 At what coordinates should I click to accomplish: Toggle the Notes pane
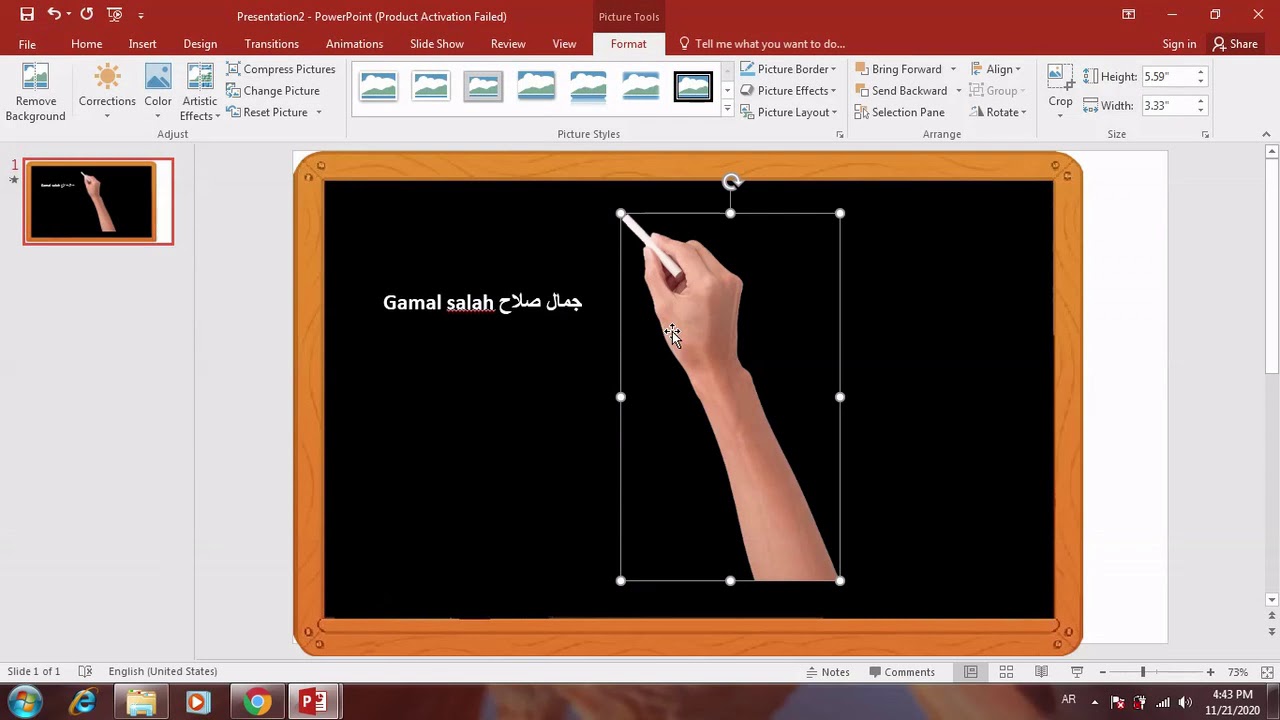coord(828,672)
